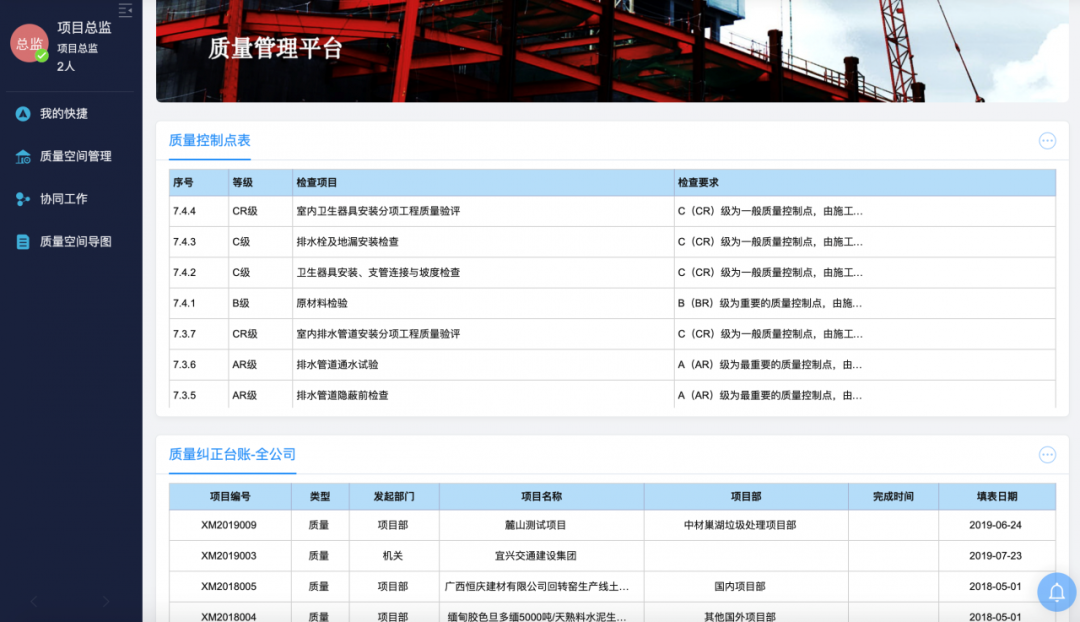
Task: Click the 项目总监 user name
Action: coord(84,28)
